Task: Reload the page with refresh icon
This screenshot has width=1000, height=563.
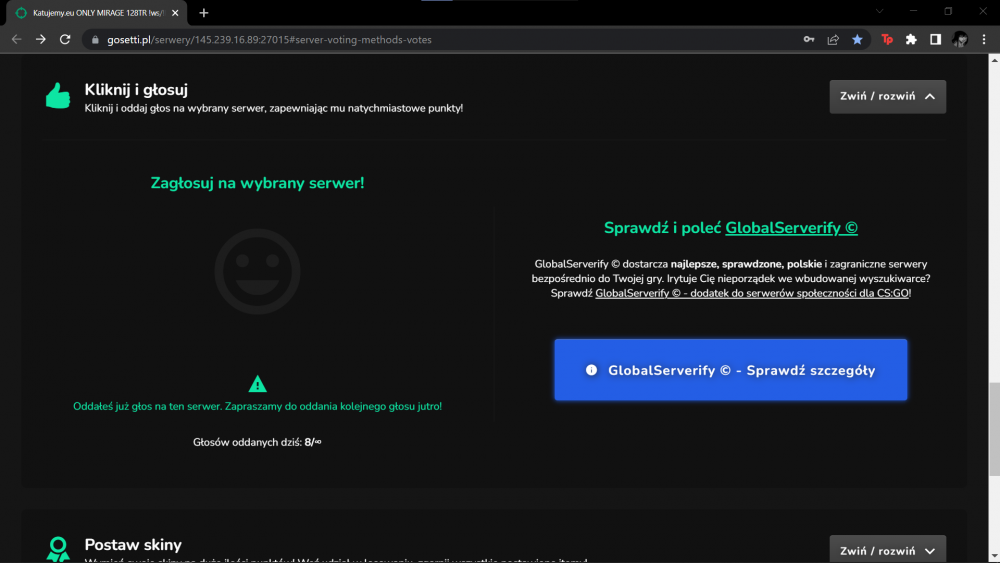Action: [65, 40]
